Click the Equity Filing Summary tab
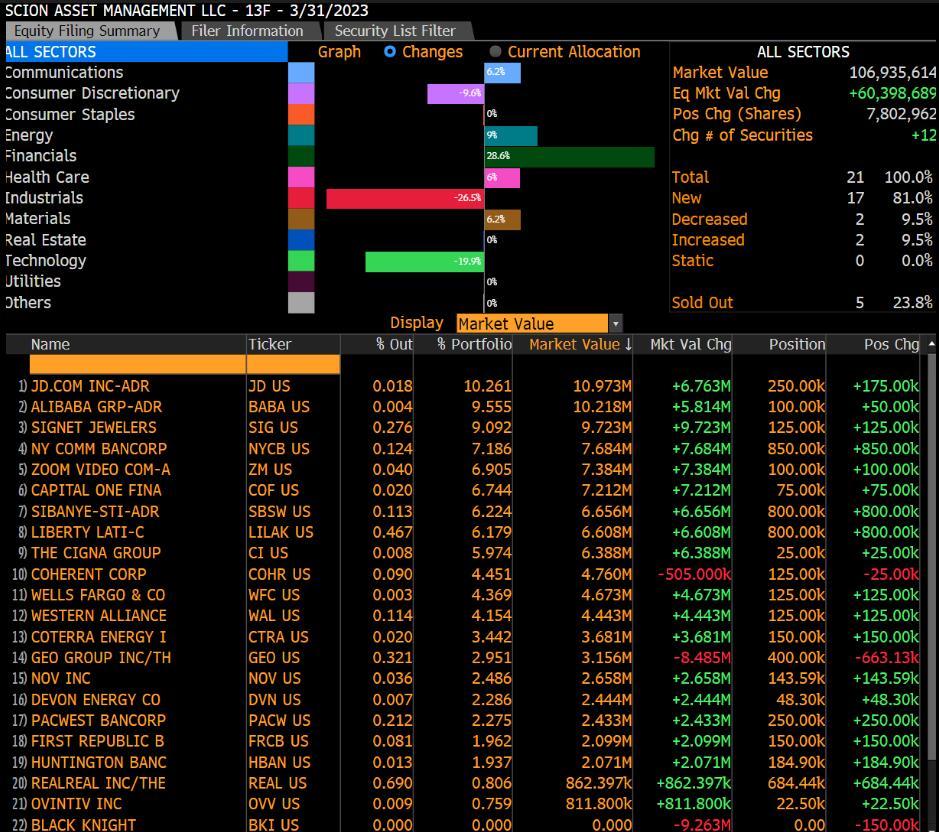The height and width of the screenshot is (832, 939). tap(86, 31)
